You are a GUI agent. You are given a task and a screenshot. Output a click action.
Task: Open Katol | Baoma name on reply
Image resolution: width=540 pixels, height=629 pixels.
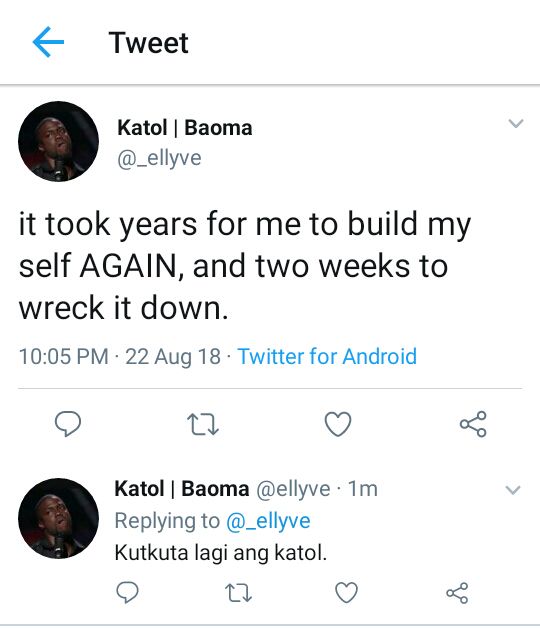[x=182, y=489]
